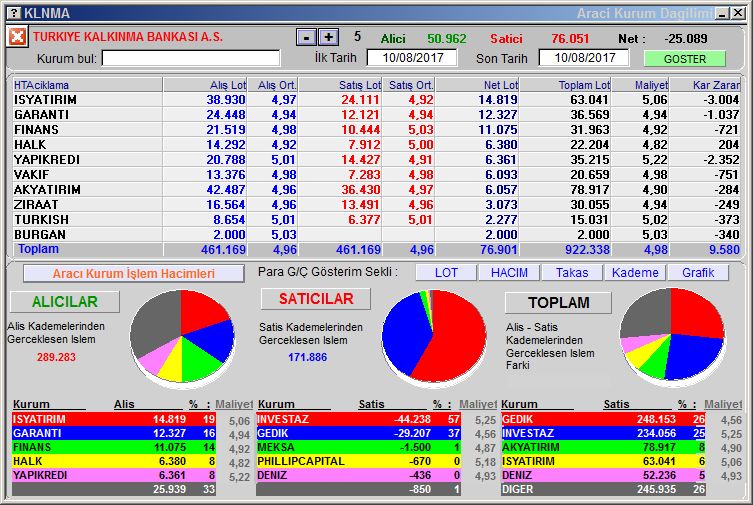Click pink DENIZ row in sellers list

coord(358,475)
